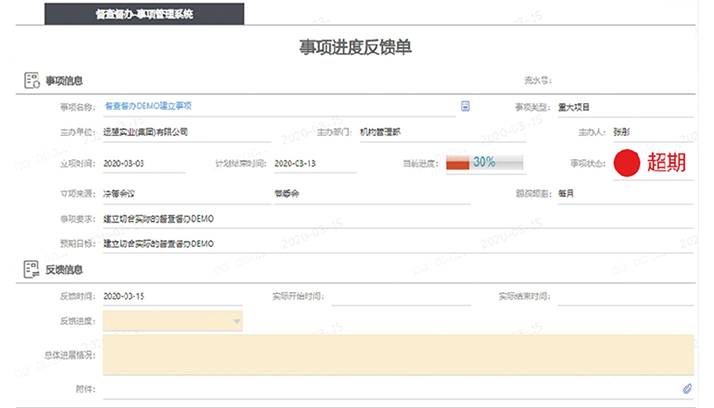The image size is (714, 408).
Task: Click the 附件 attachment line
Action: (392, 389)
